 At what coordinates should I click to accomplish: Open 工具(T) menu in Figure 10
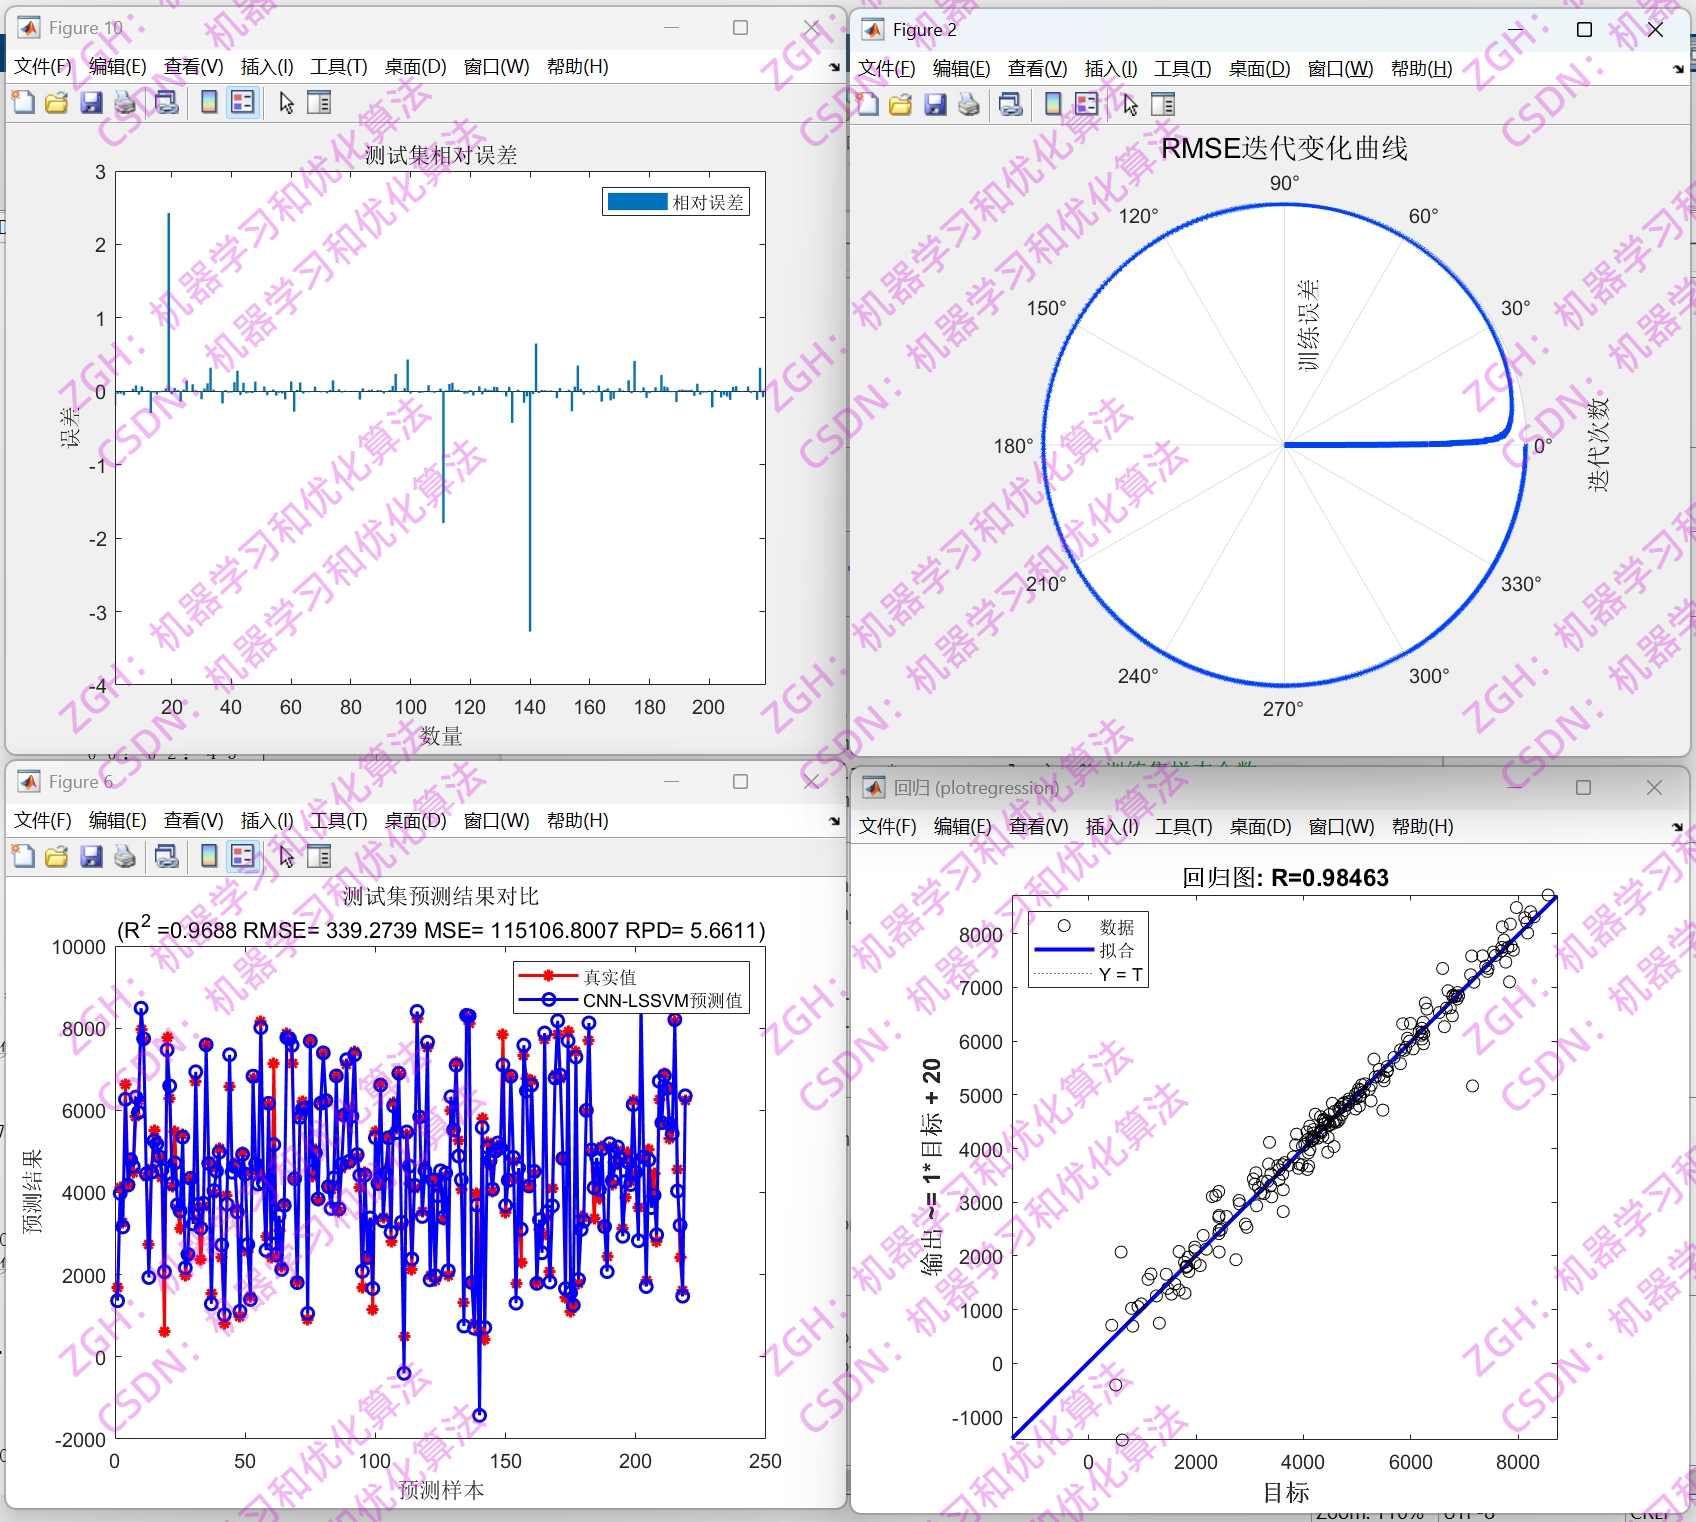pos(339,66)
